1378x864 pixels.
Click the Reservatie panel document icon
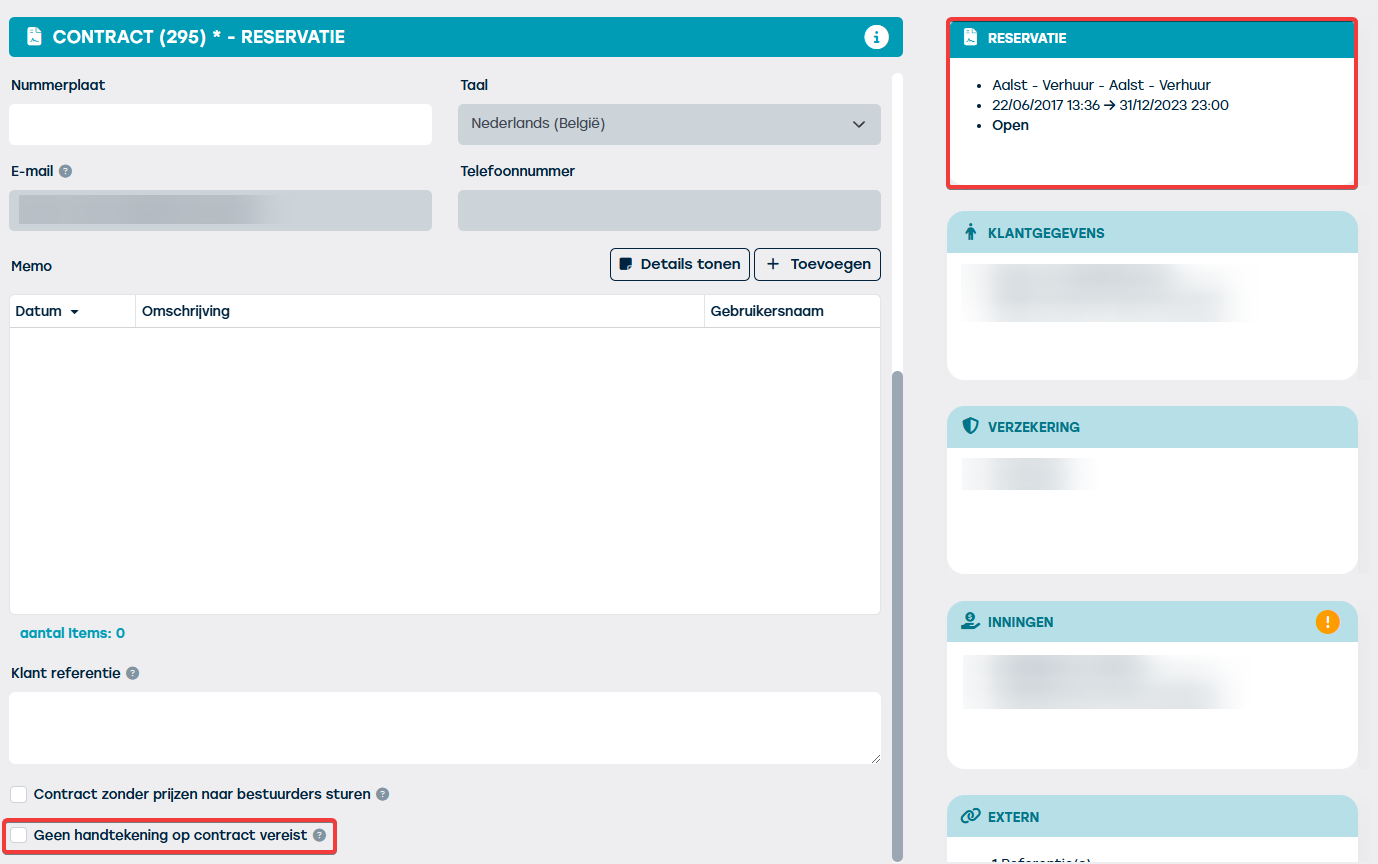(969, 38)
